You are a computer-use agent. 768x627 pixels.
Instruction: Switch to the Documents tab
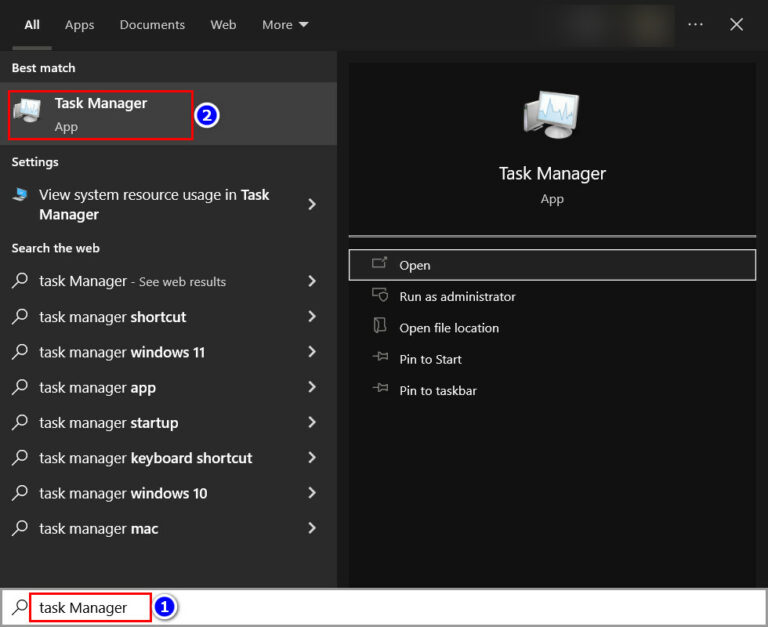tap(152, 24)
